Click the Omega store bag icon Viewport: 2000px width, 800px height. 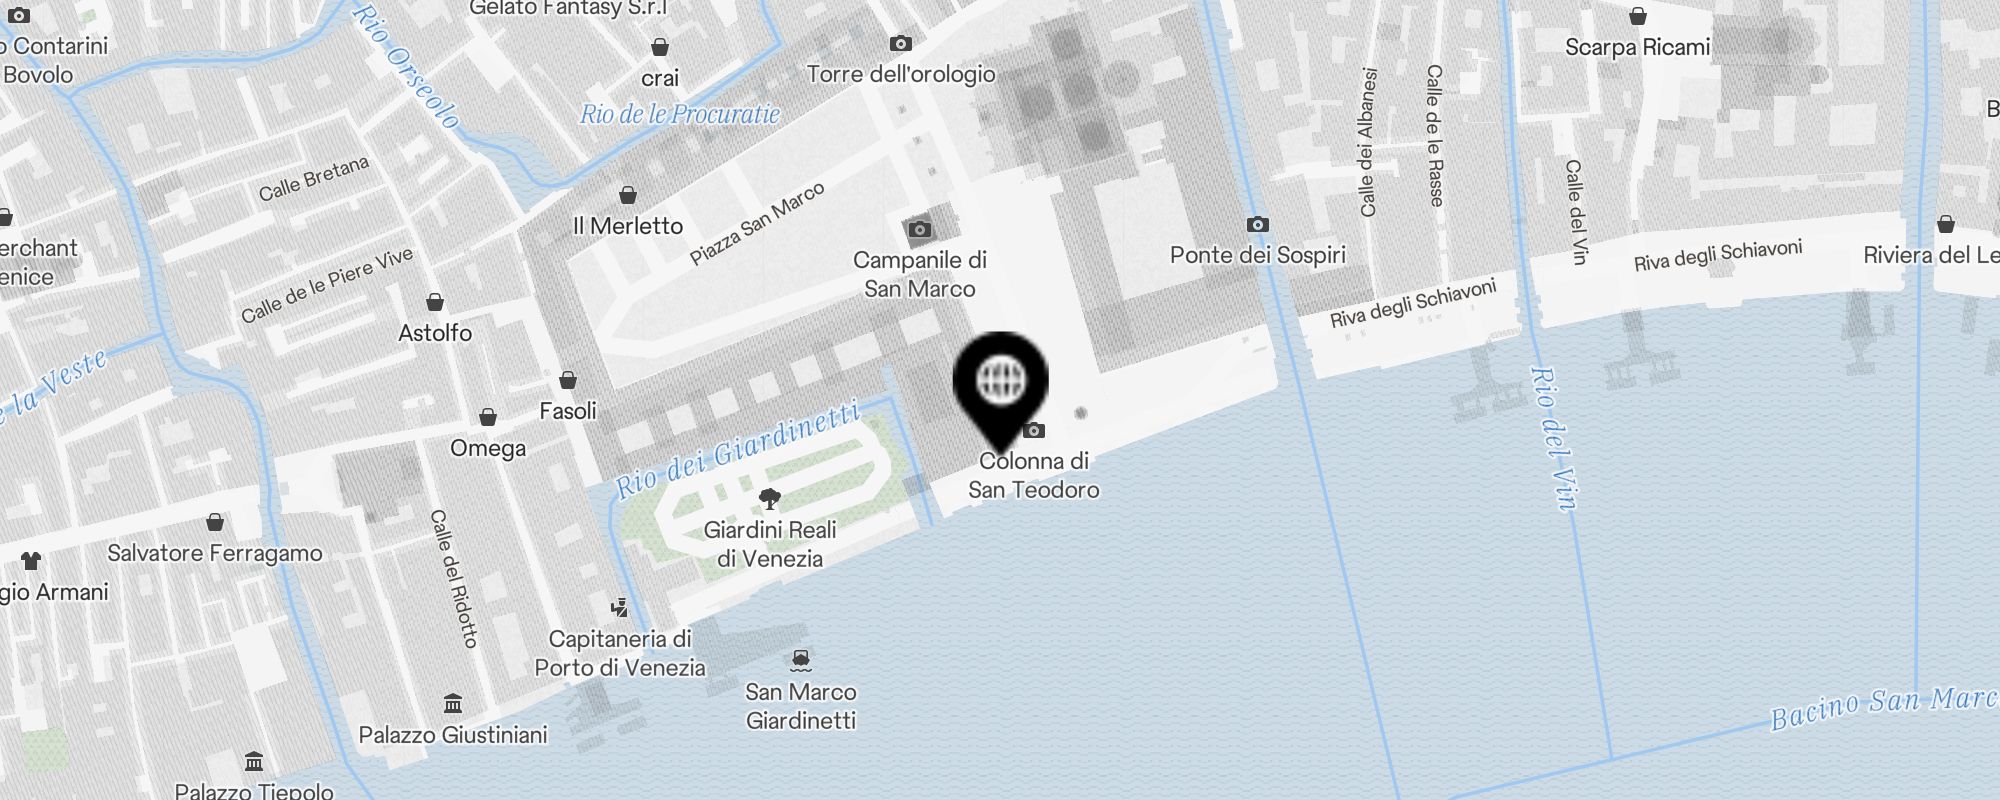click(488, 417)
